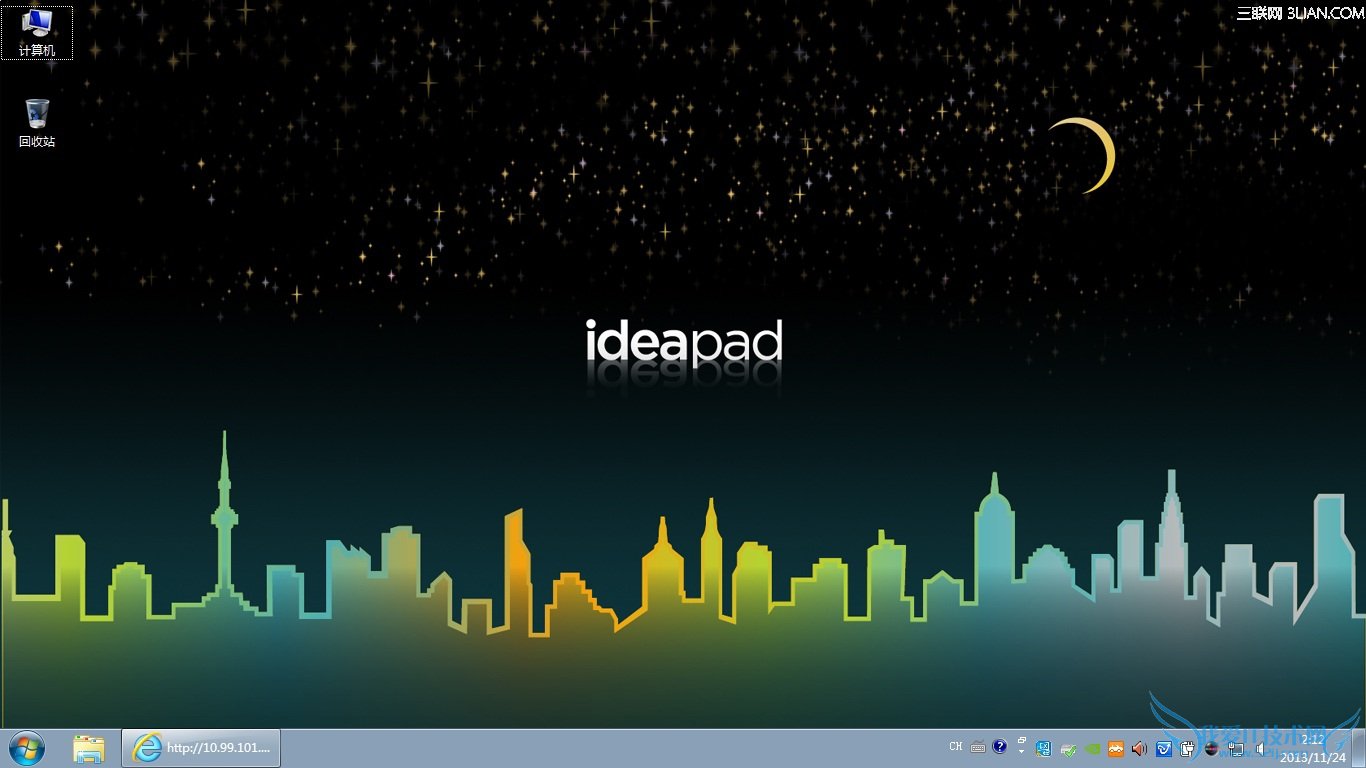The image size is (1366, 768).
Task: Open the language bar keyboard icon
Action: click(x=977, y=747)
